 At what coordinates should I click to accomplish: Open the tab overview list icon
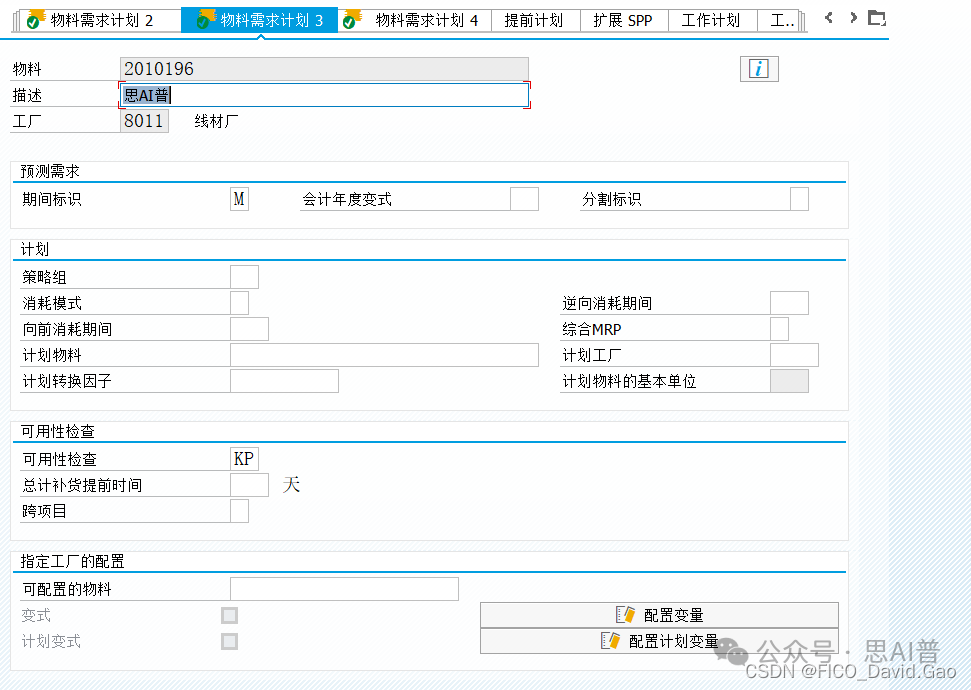878,16
